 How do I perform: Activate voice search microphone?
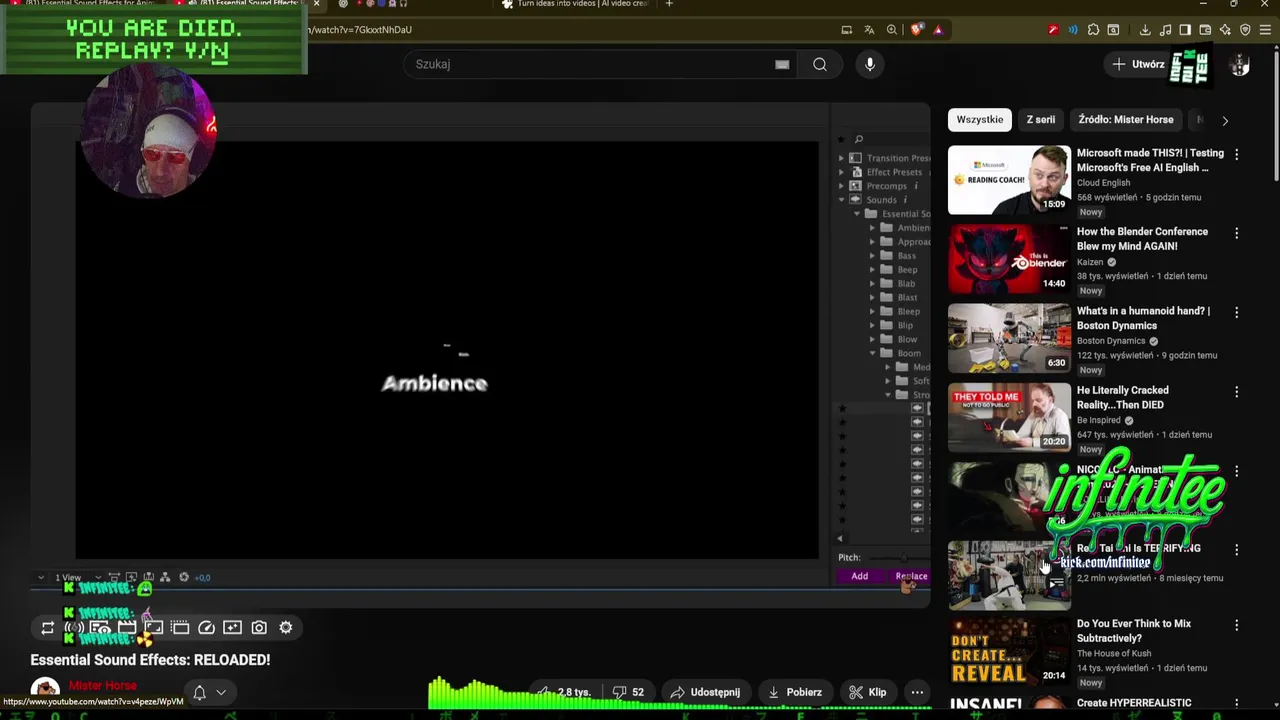pos(870,64)
